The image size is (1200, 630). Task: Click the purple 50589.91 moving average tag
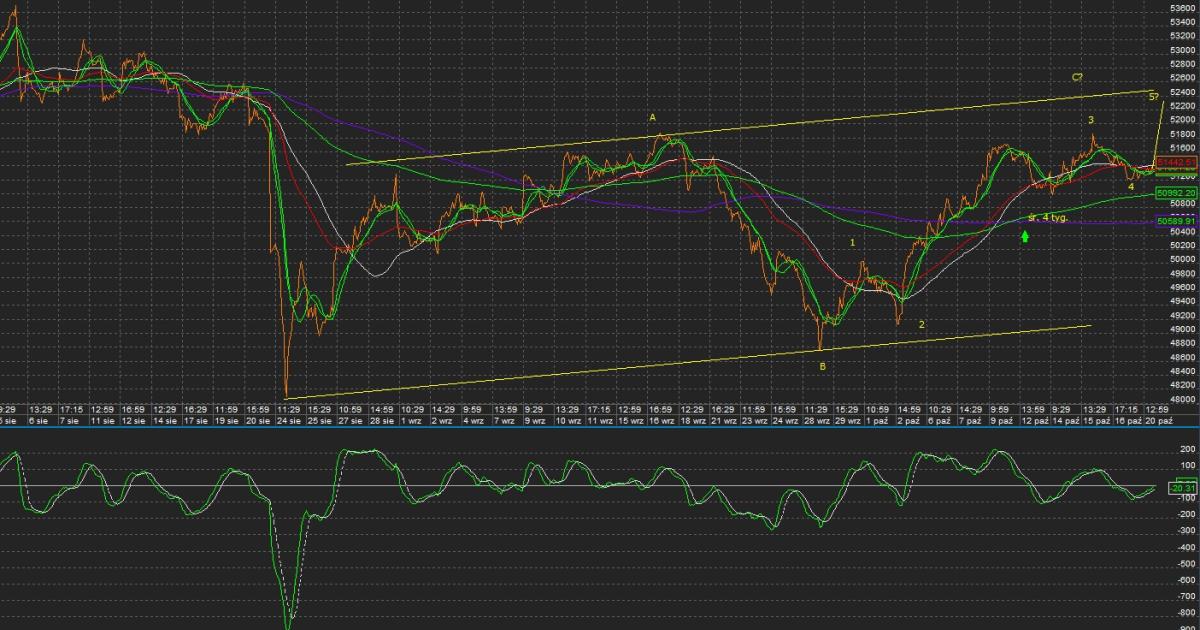pyautogui.click(x=1176, y=222)
